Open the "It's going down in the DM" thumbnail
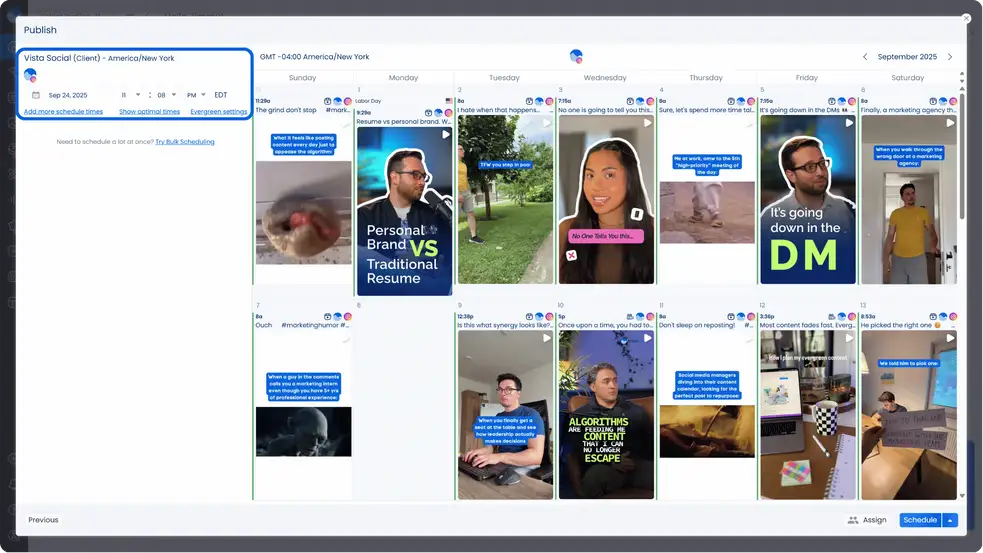Viewport: 983px width, 553px height. pos(807,200)
